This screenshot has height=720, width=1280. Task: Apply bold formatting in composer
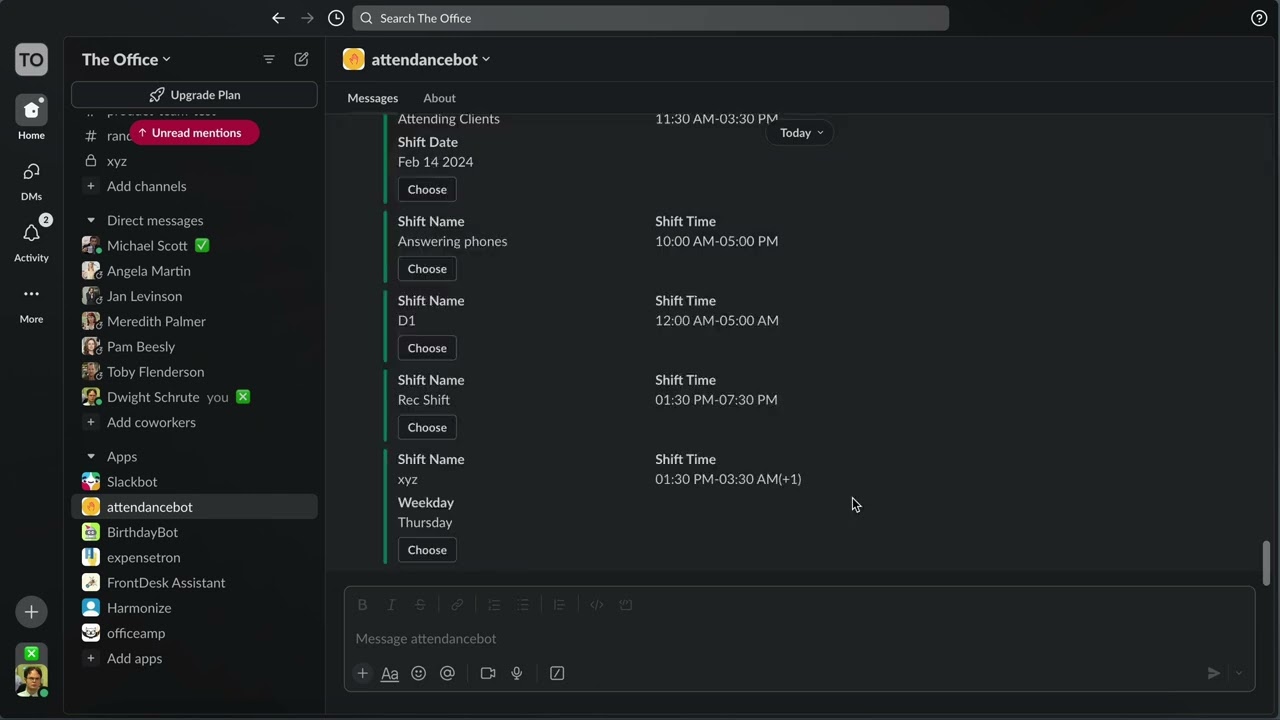click(x=362, y=604)
